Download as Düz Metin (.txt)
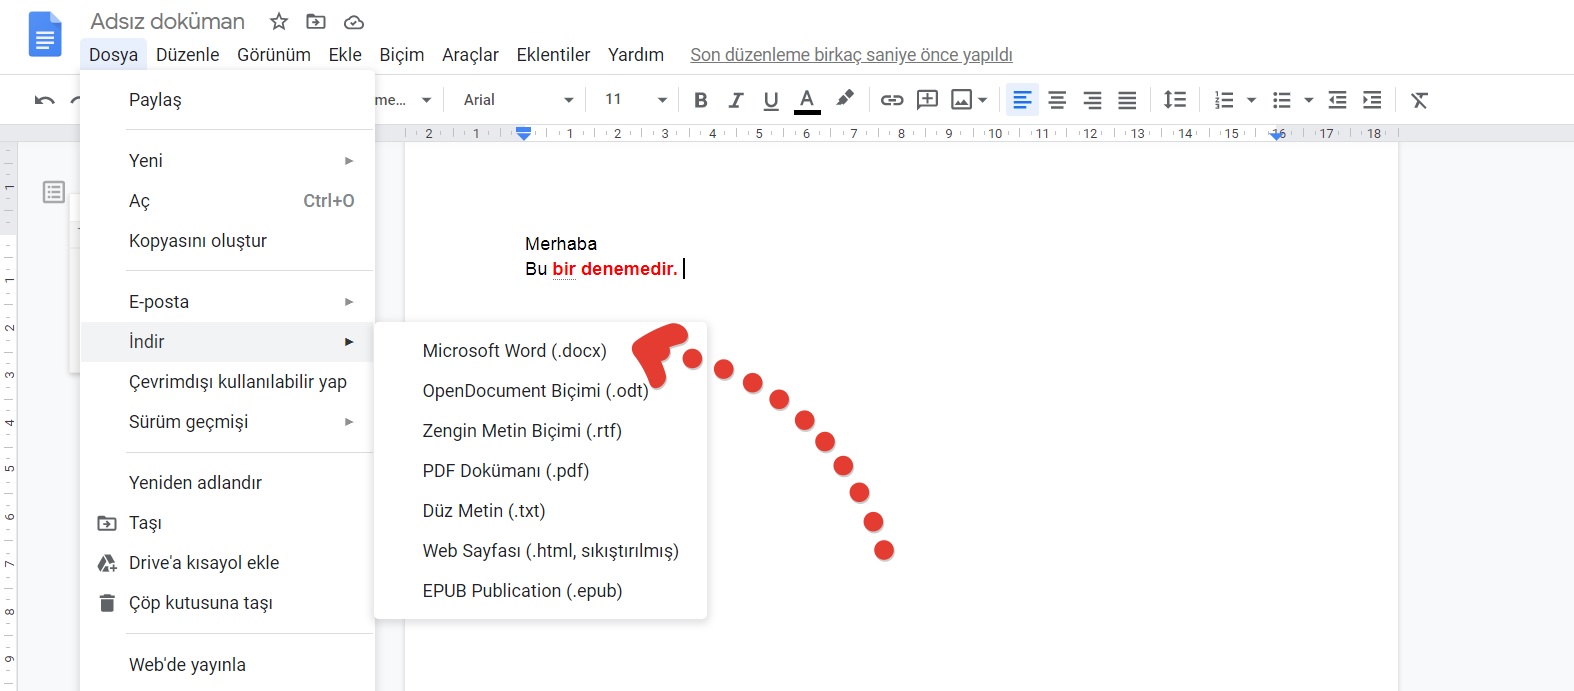Screen dimensions: 1574x691 click(540, 511)
